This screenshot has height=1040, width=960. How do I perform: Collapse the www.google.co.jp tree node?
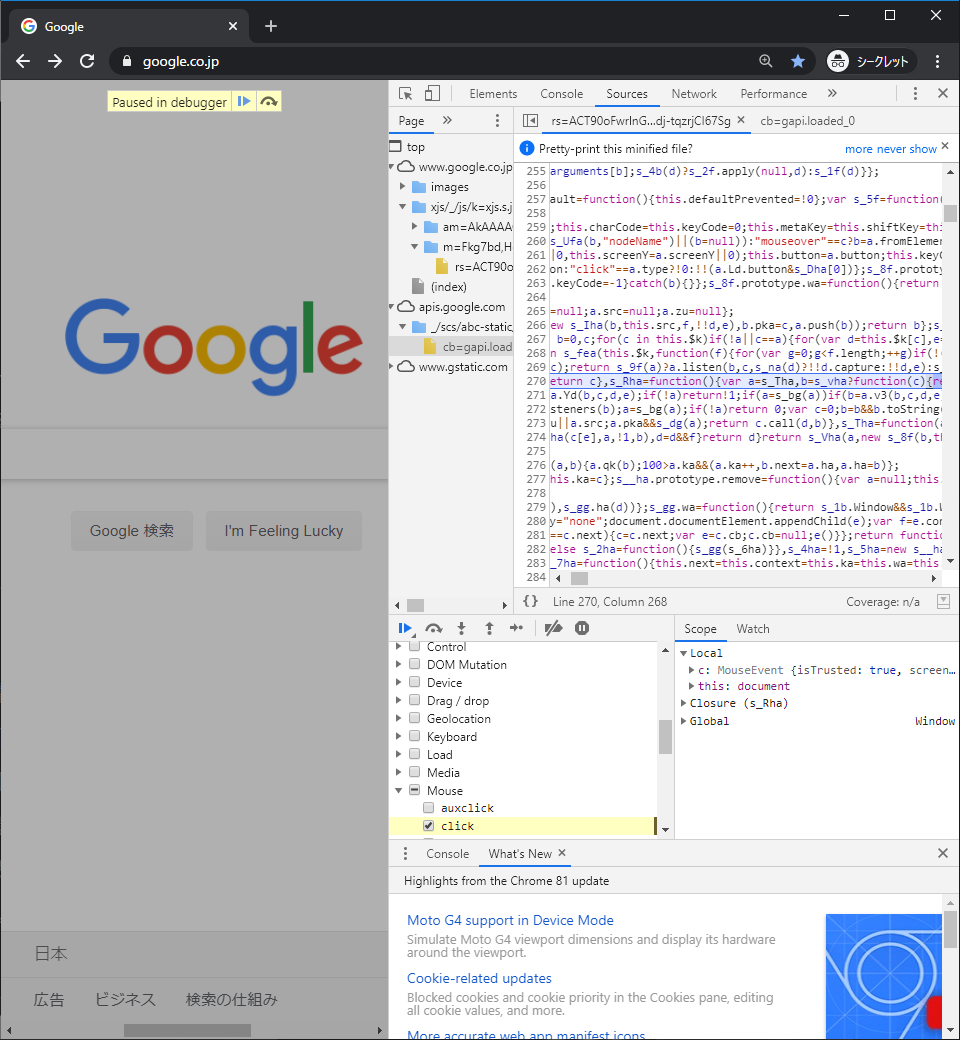(391, 166)
